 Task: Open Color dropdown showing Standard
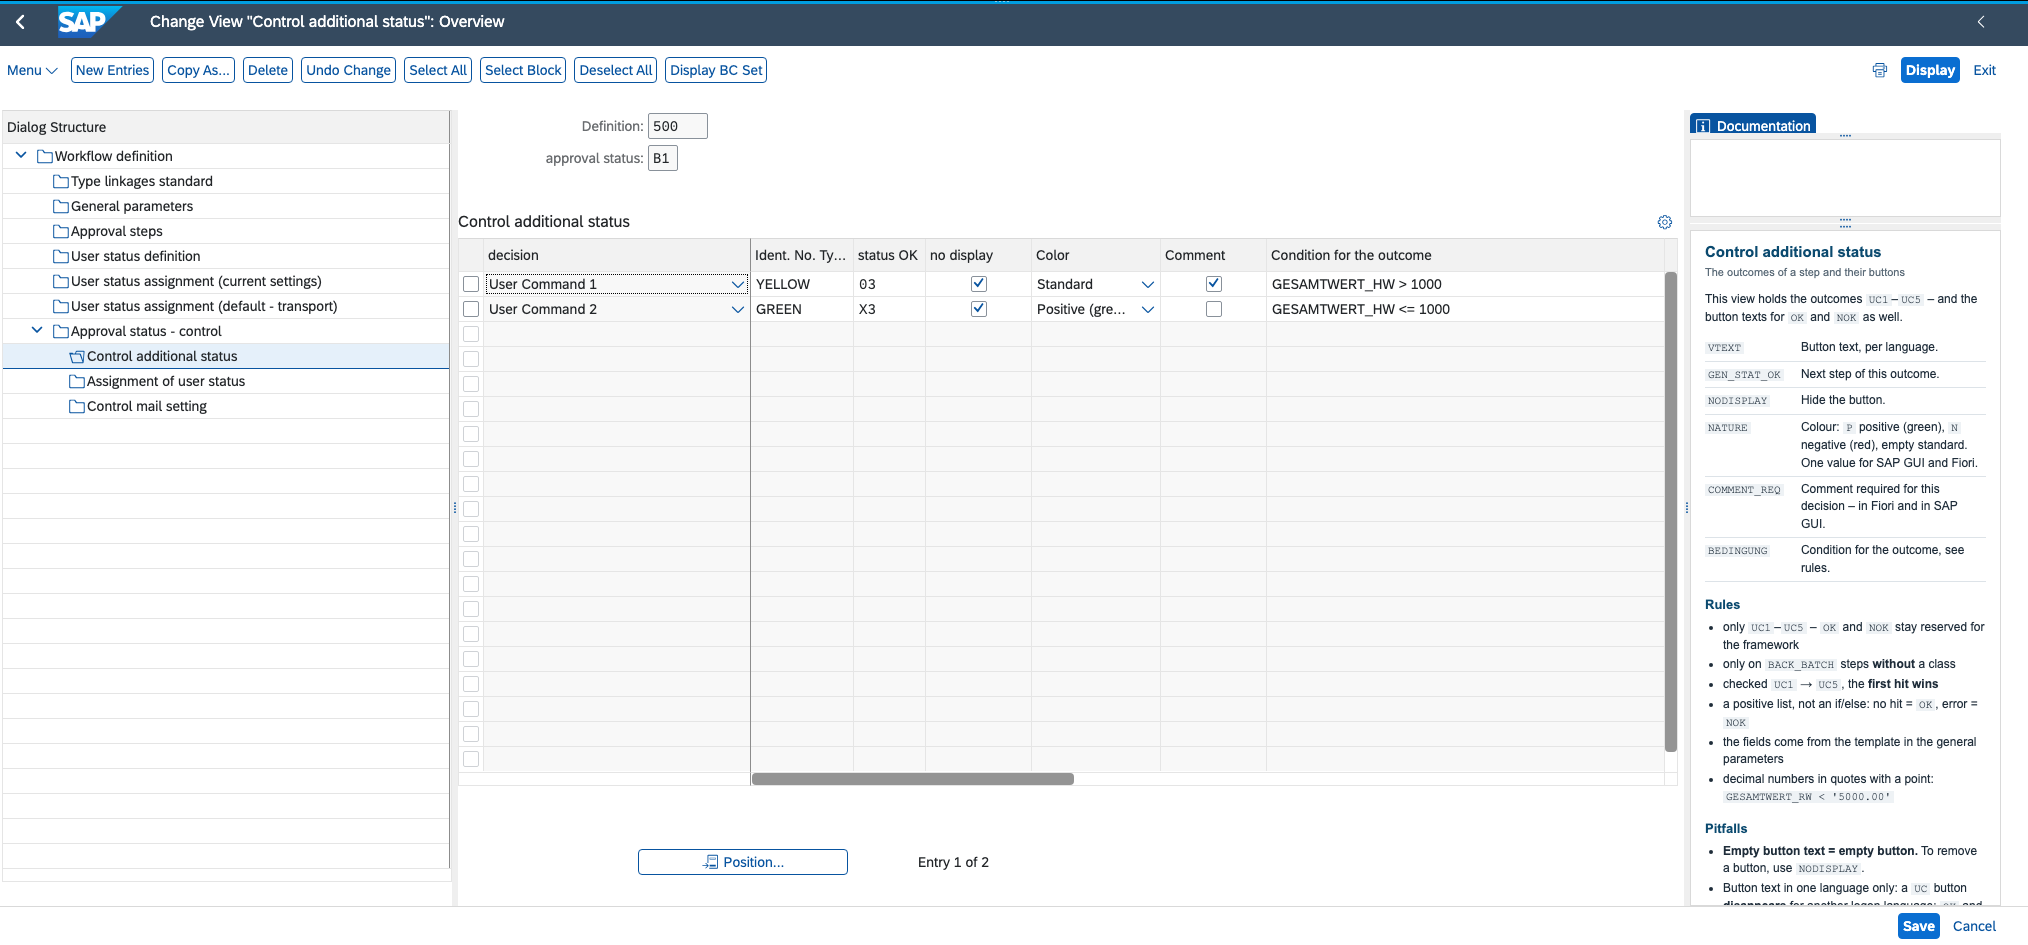(x=1148, y=284)
